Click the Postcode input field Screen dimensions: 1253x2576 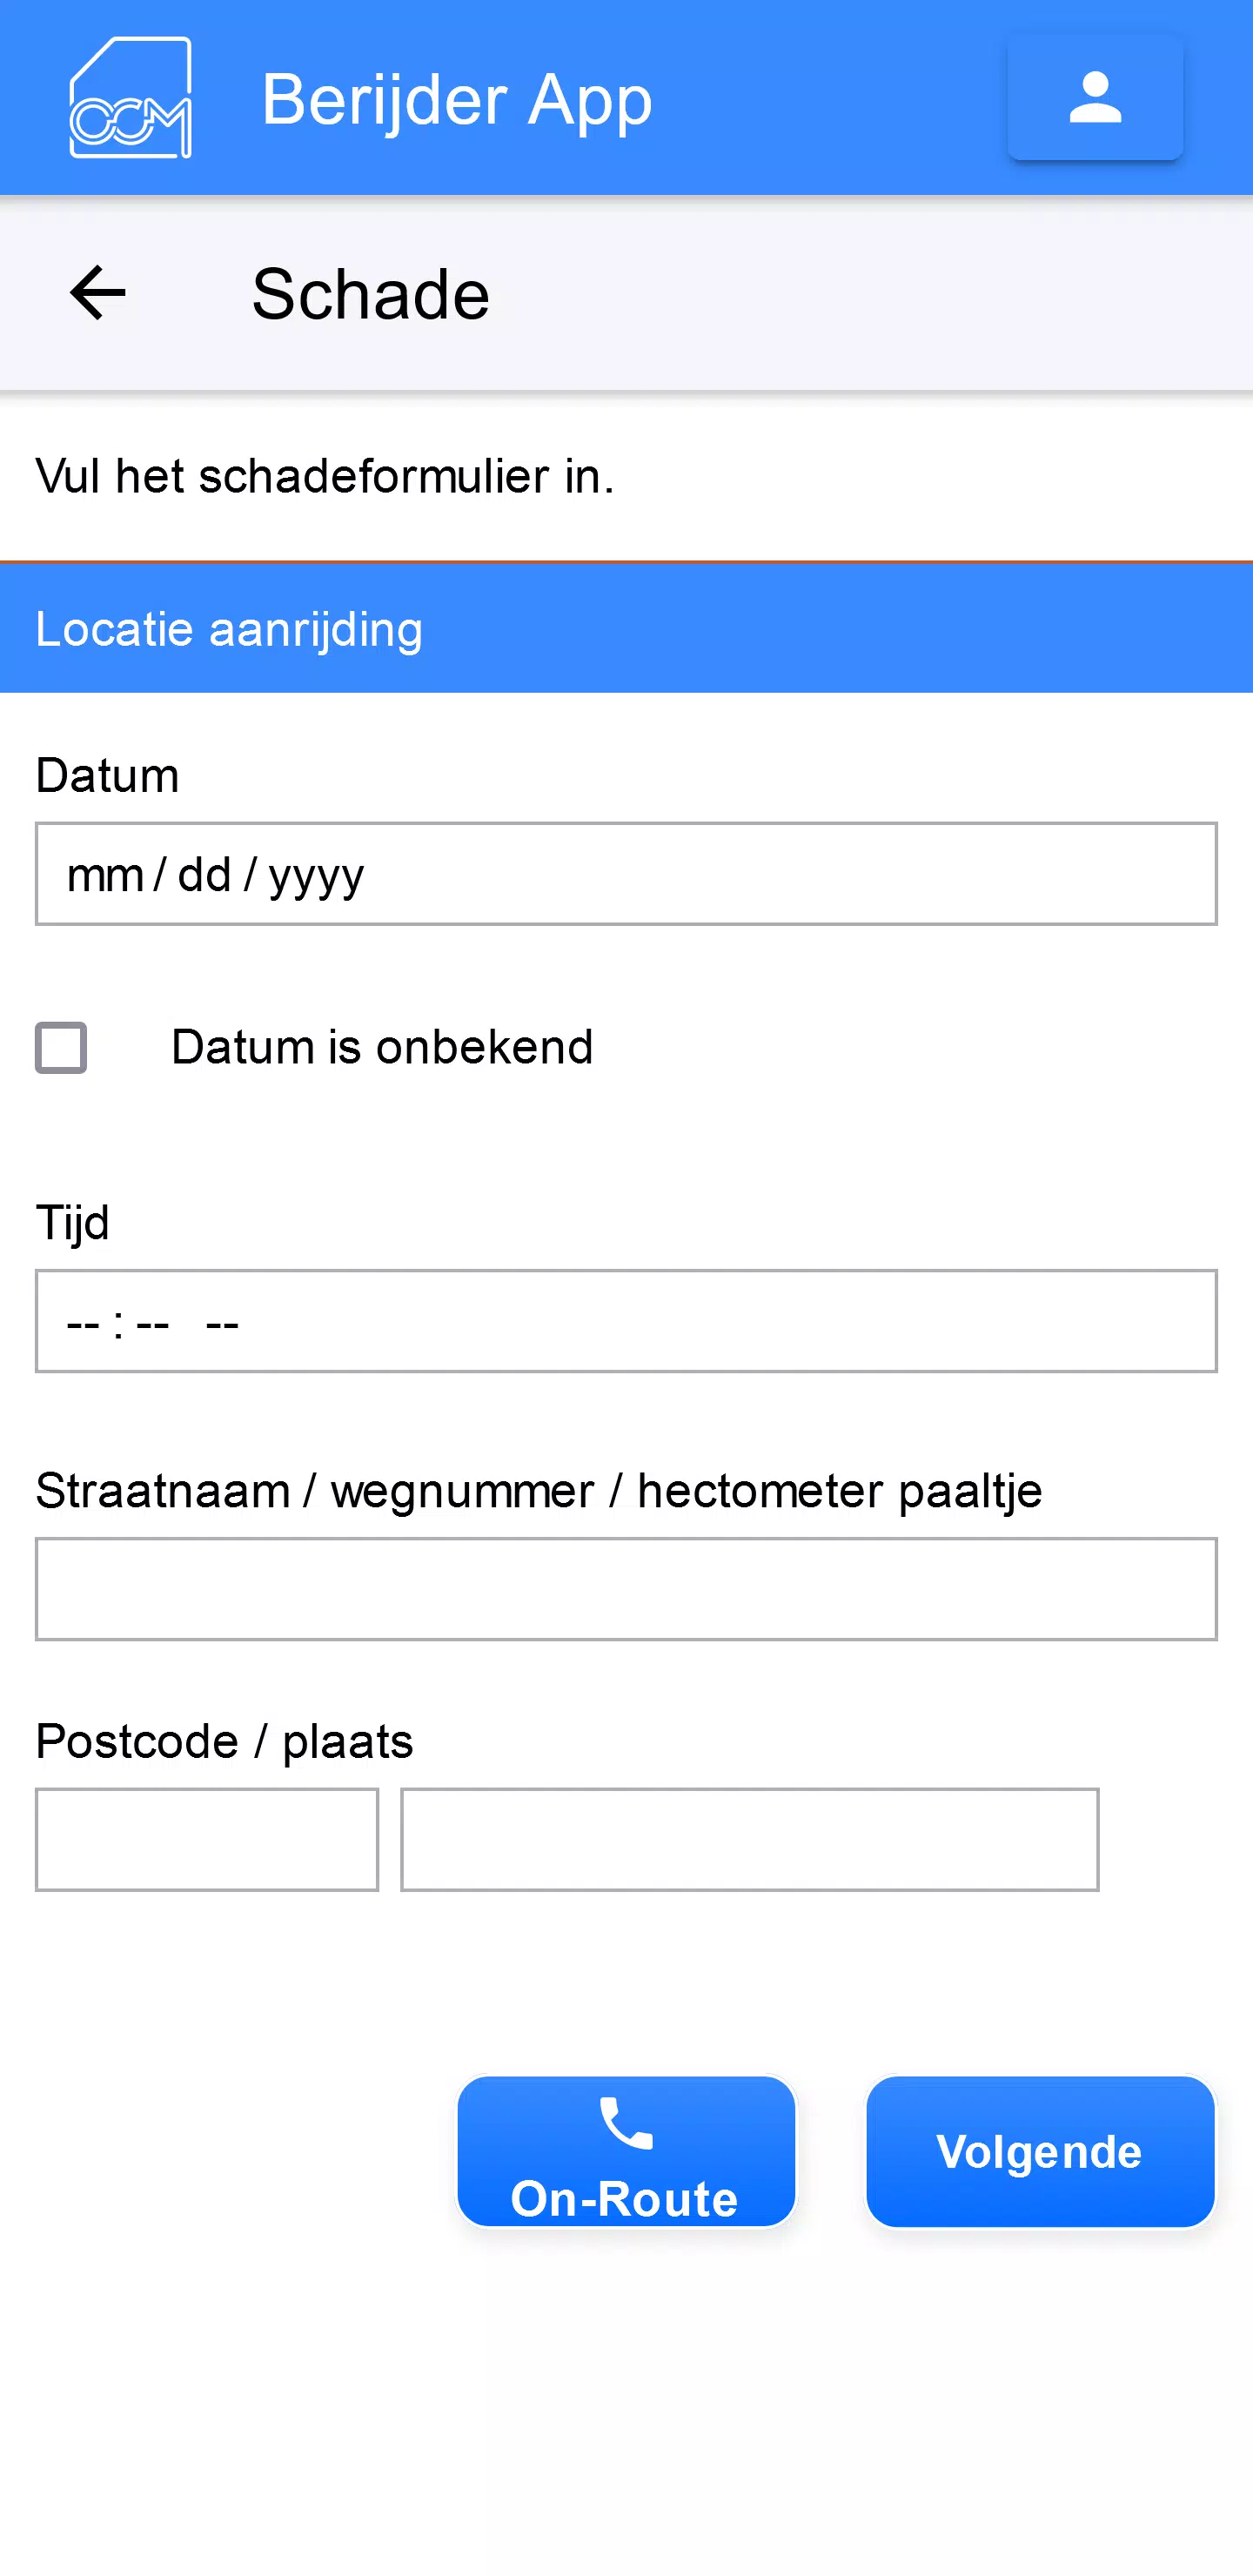pyautogui.click(x=206, y=1840)
